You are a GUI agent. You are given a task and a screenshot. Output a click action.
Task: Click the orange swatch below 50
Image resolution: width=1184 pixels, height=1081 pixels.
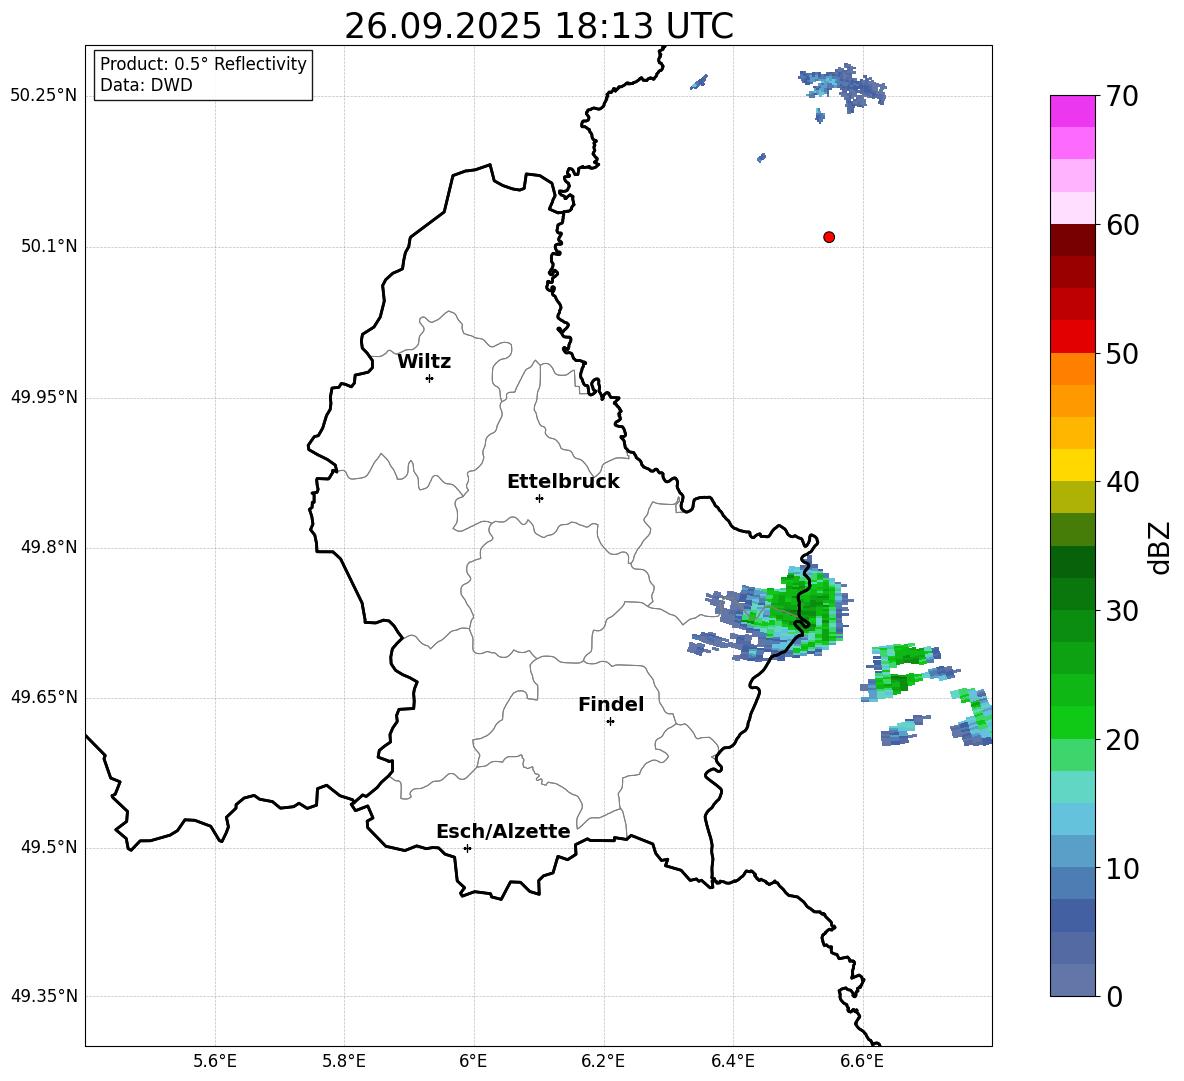tap(1072, 369)
